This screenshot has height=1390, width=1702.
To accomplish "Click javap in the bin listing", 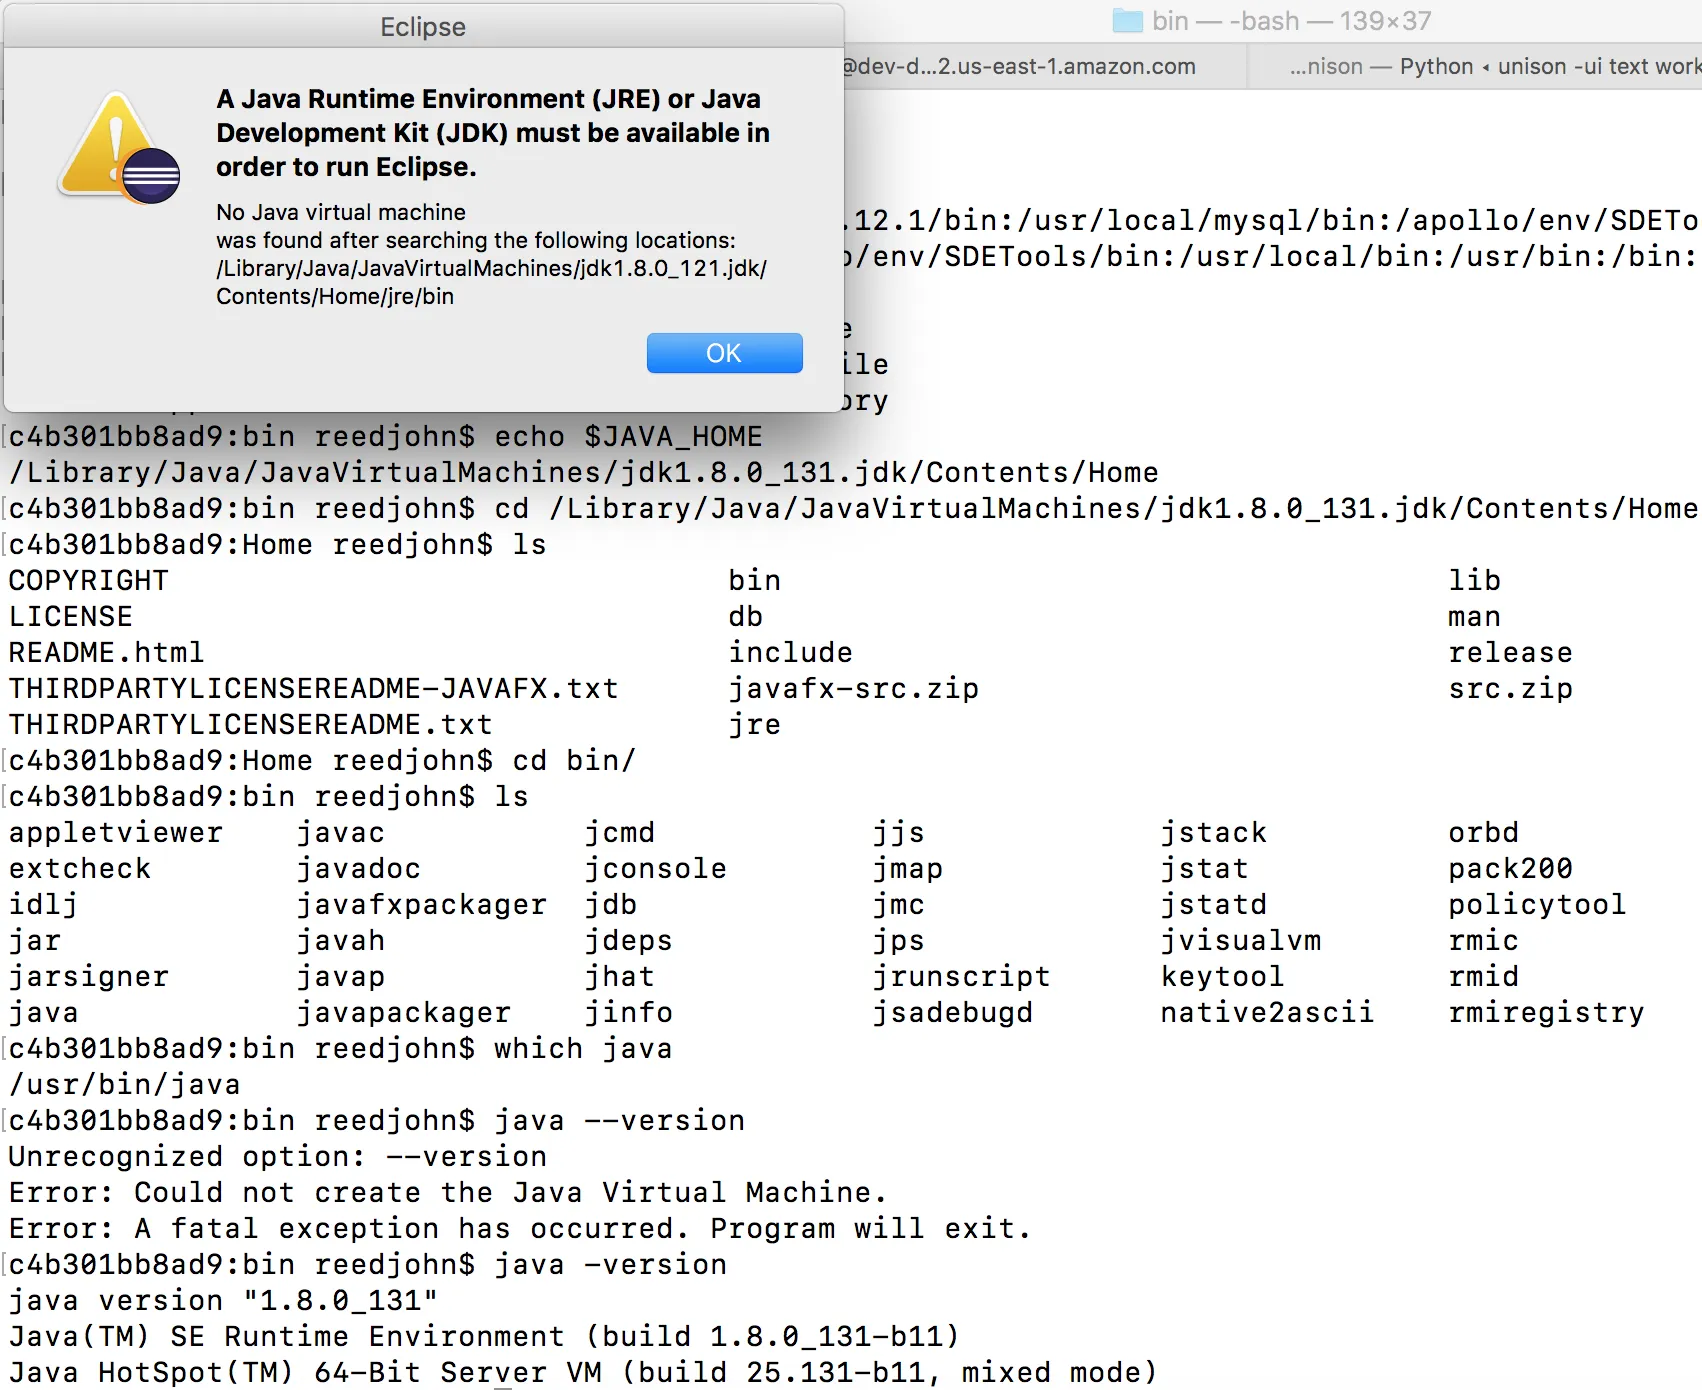I will click(341, 977).
